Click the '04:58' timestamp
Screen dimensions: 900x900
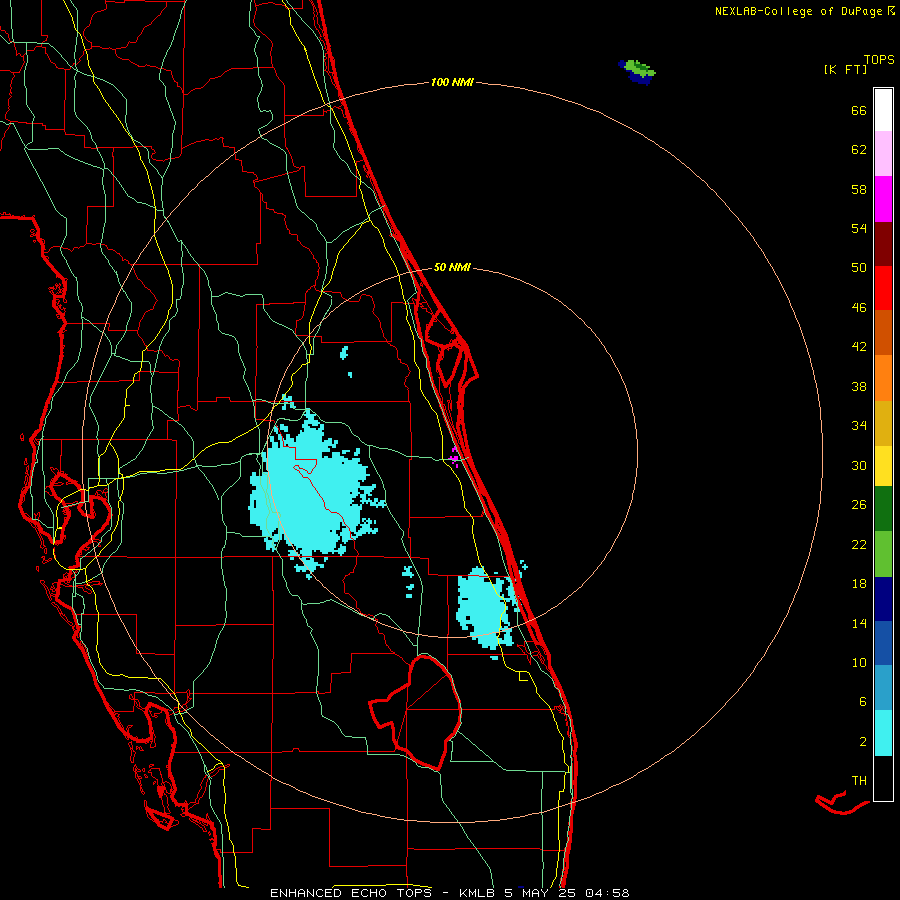coord(607,893)
